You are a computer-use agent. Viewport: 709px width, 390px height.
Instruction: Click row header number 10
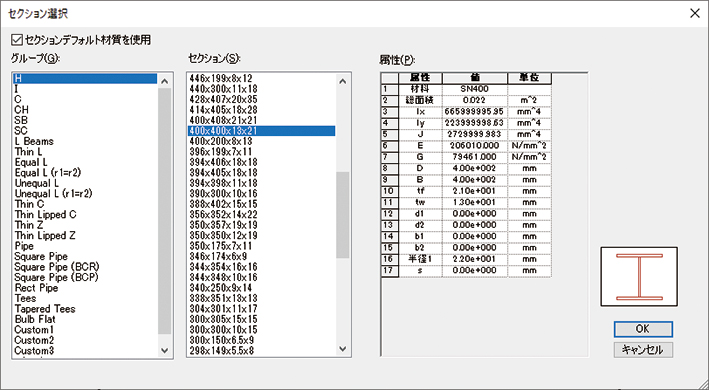click(390, 191)
